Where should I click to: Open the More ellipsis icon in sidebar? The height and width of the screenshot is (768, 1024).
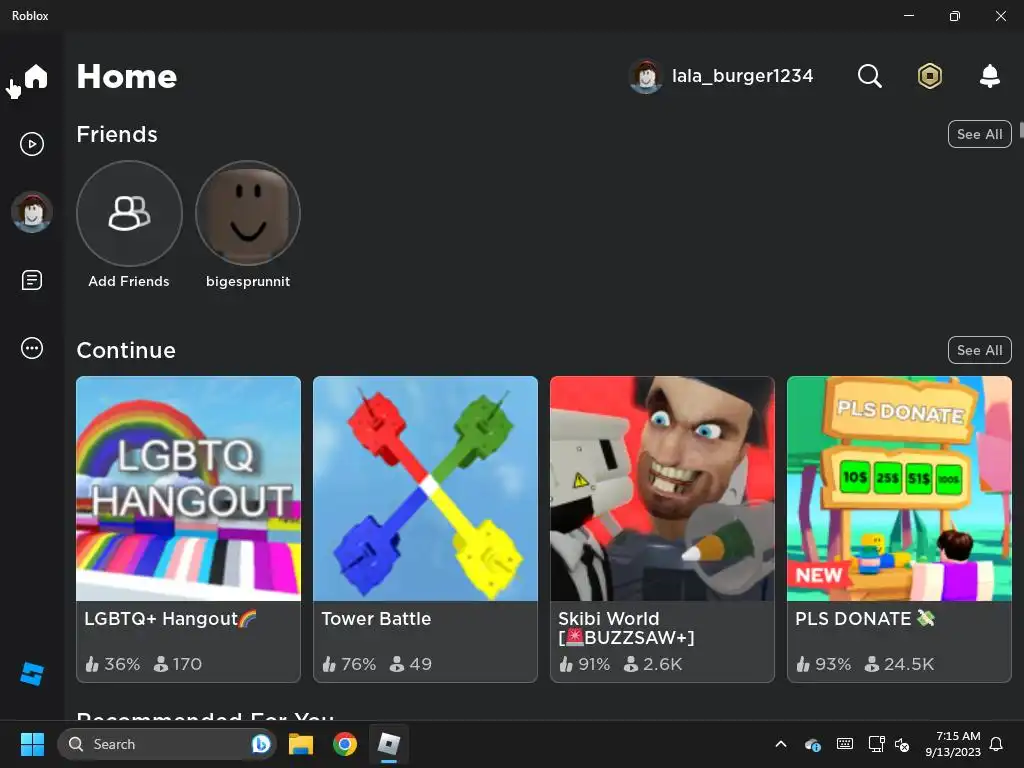pyautogui.click(x=32, y=348)
